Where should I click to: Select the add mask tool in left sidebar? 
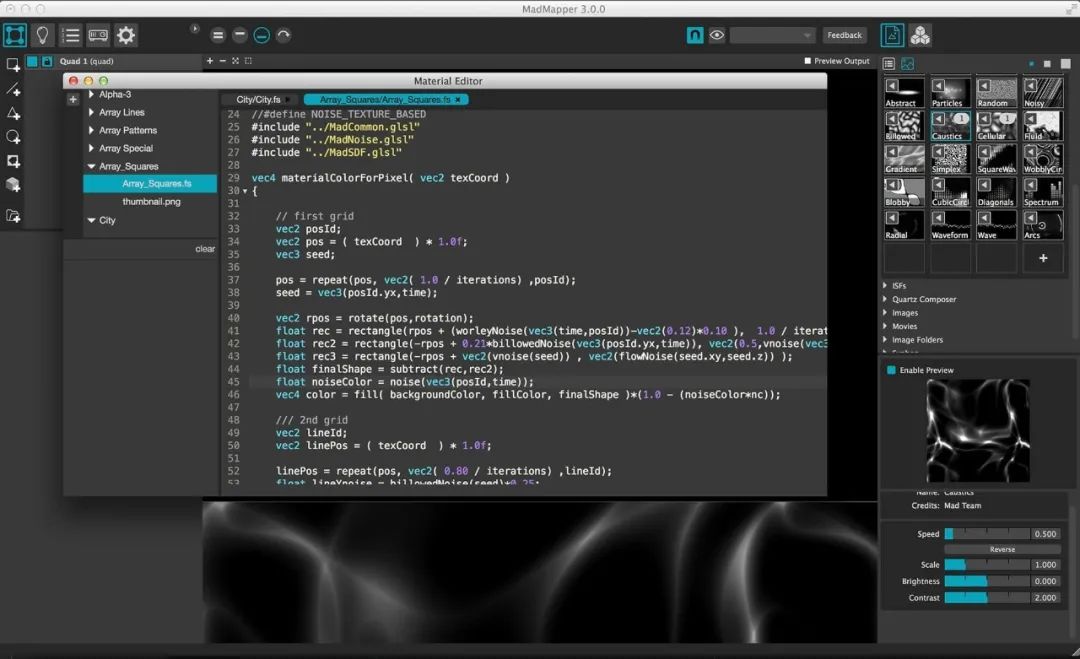pos(13,162)
